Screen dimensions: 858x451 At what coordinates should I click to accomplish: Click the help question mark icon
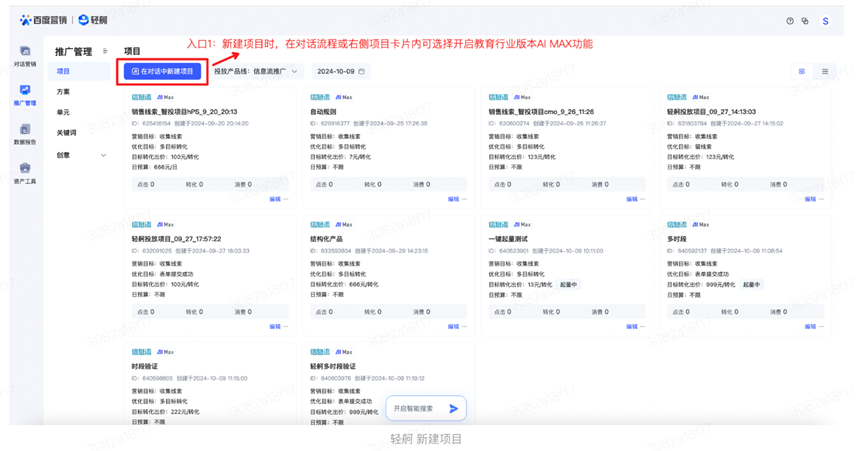click(x=790, y=21)
